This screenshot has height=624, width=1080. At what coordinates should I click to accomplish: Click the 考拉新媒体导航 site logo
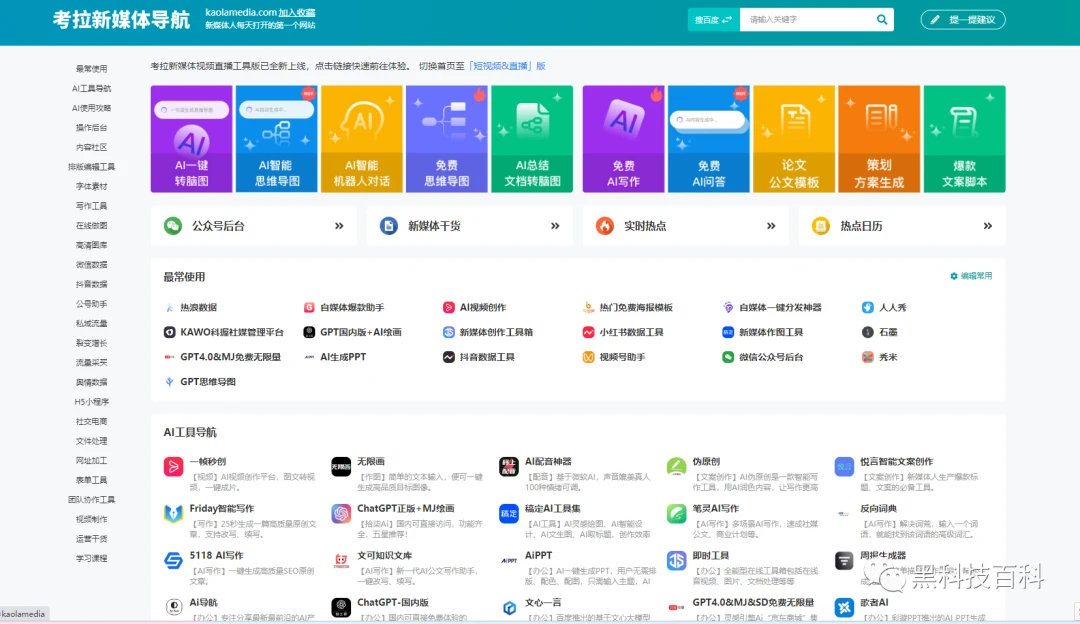click(121, 19)
